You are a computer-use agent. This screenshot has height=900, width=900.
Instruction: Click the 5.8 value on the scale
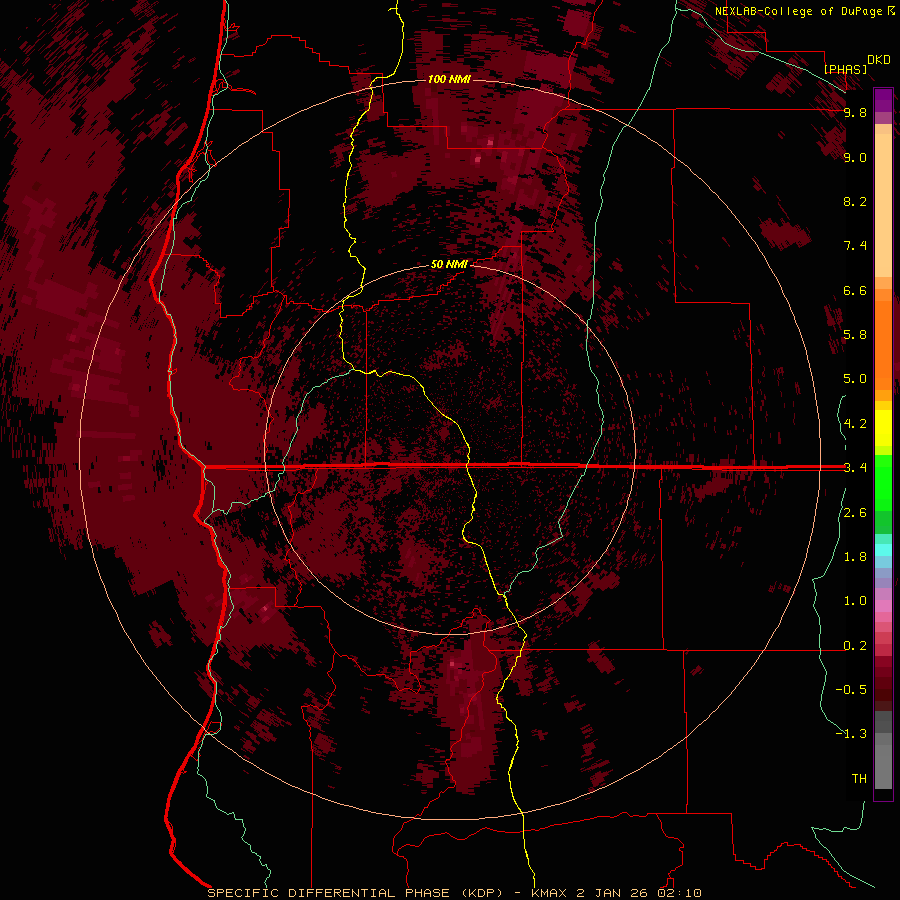pyautogui.click(x=855, y=335)
